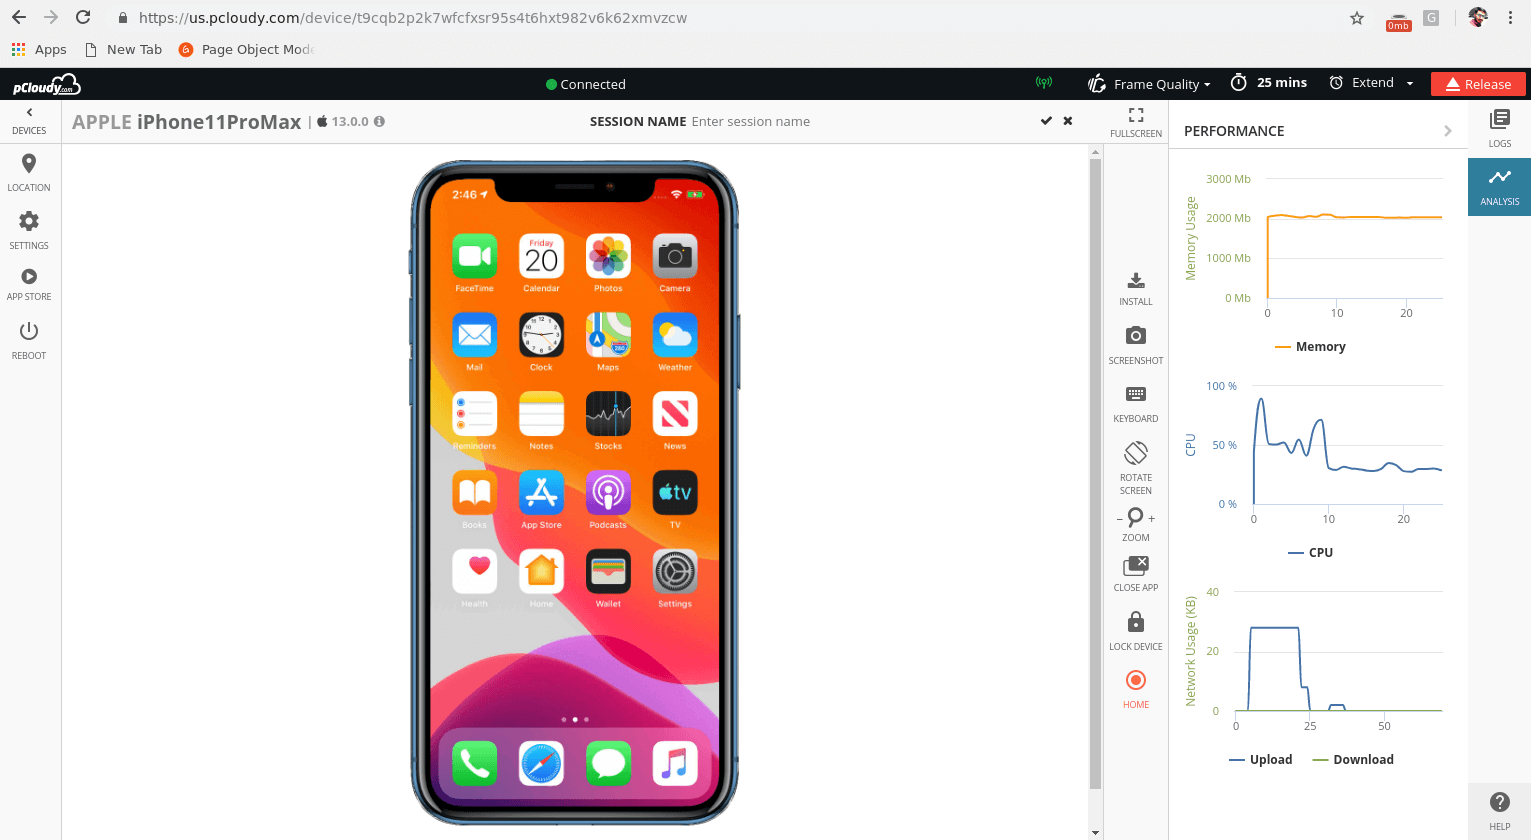The height and width of the screenshot is (840, 1531).
Task: Open Messages from the iPhone dock
Action: pos(608,764)
